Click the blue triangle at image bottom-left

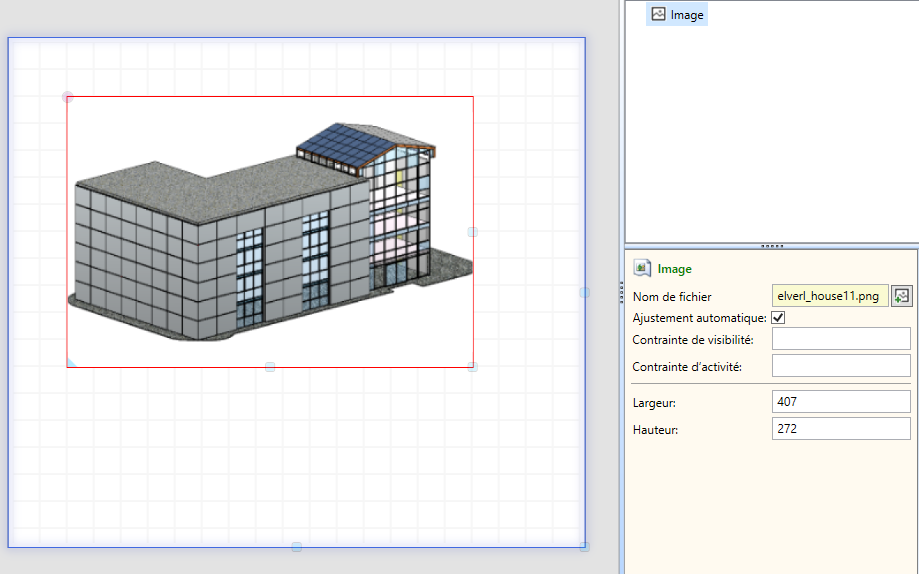[x=71, y=363]
